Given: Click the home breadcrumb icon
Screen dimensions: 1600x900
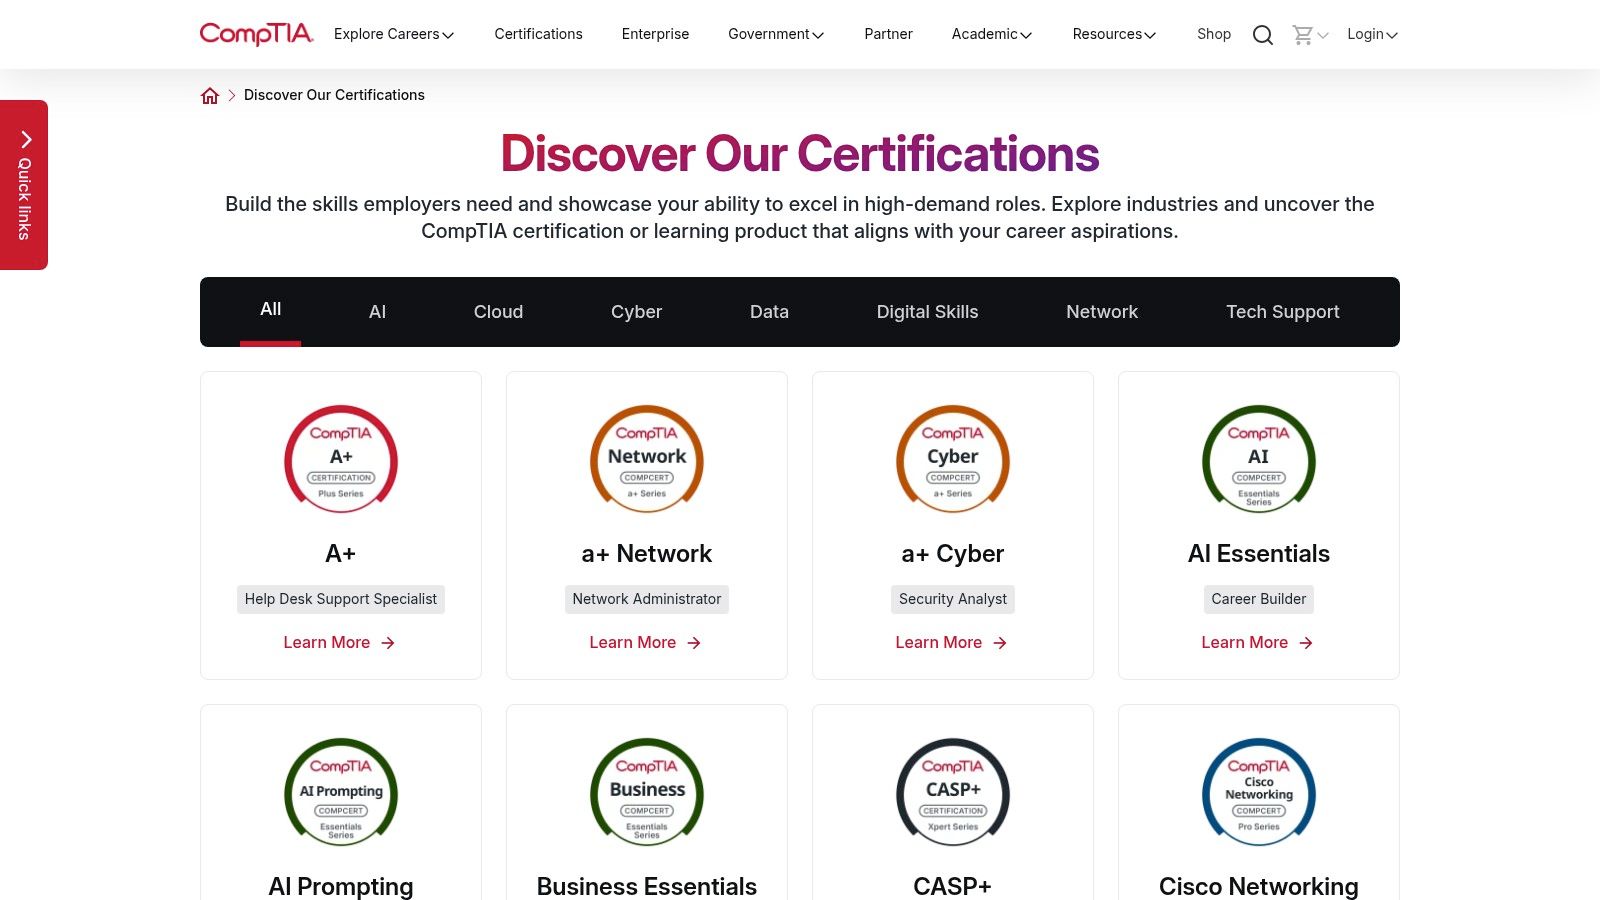Looking at the screenshot, I should 210,94.
